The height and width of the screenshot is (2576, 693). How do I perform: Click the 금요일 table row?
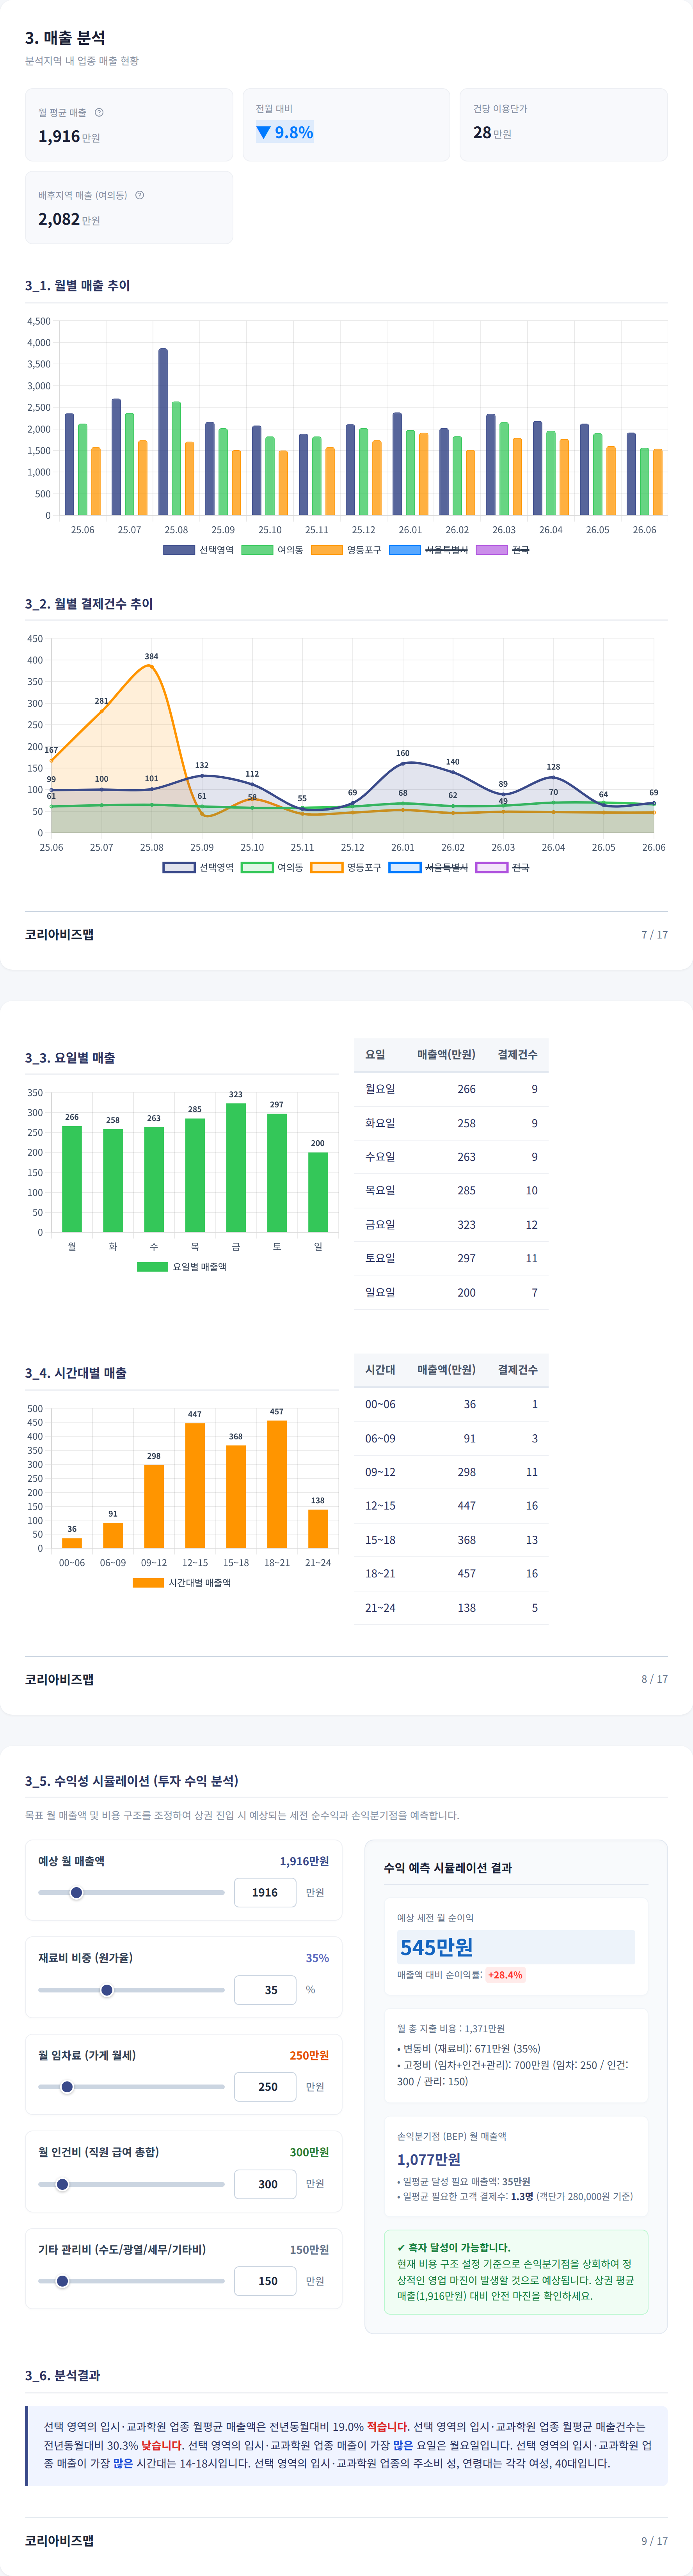pos(451,1225)
